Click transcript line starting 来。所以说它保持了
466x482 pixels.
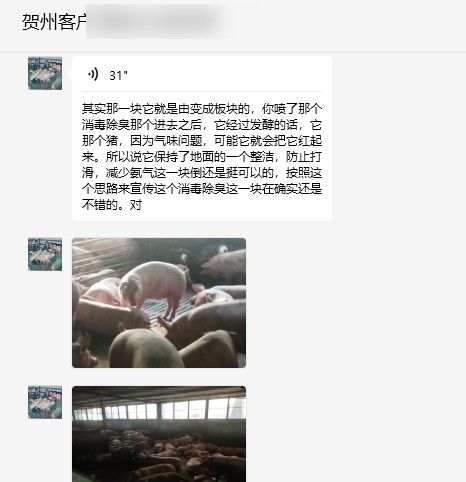tap(202, 157)
